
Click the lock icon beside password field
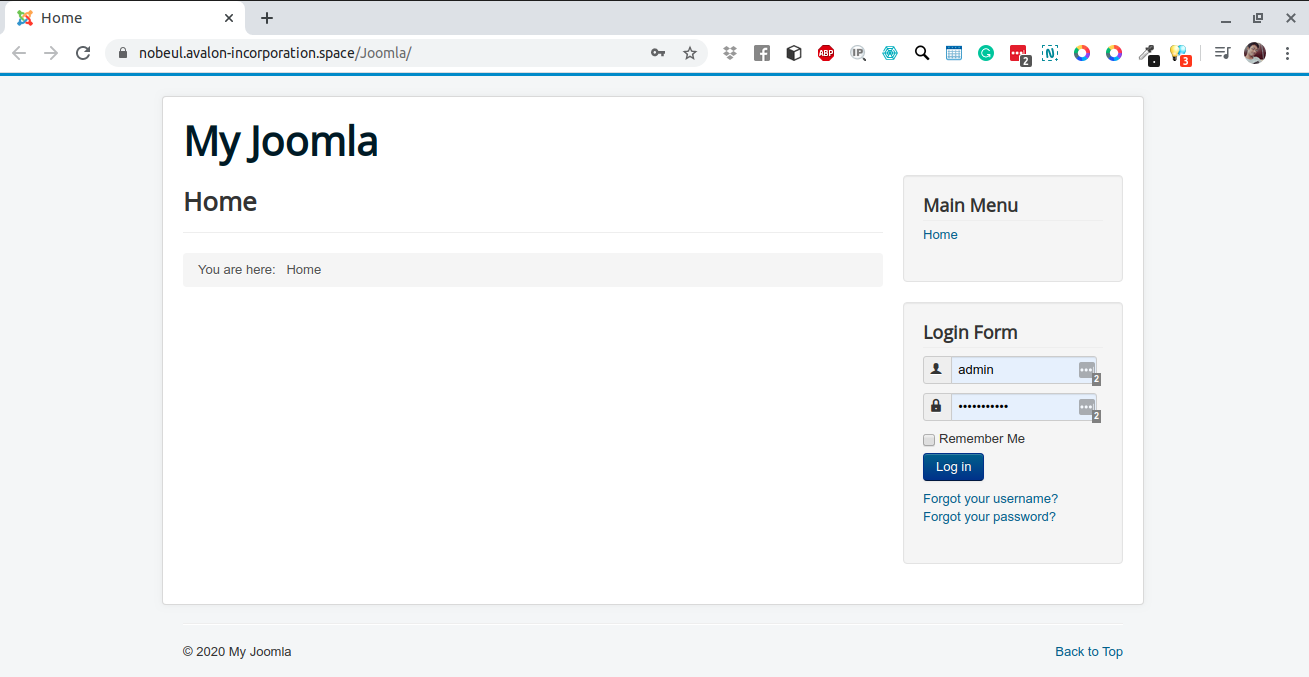(936, 407)
